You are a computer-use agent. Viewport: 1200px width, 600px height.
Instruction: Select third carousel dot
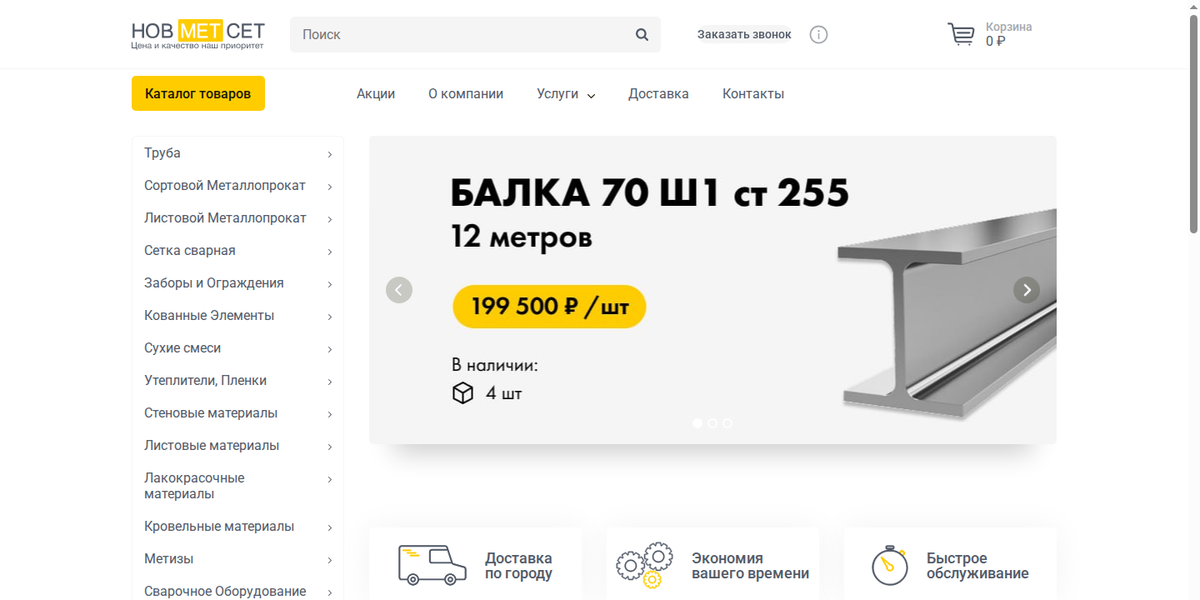727,423
